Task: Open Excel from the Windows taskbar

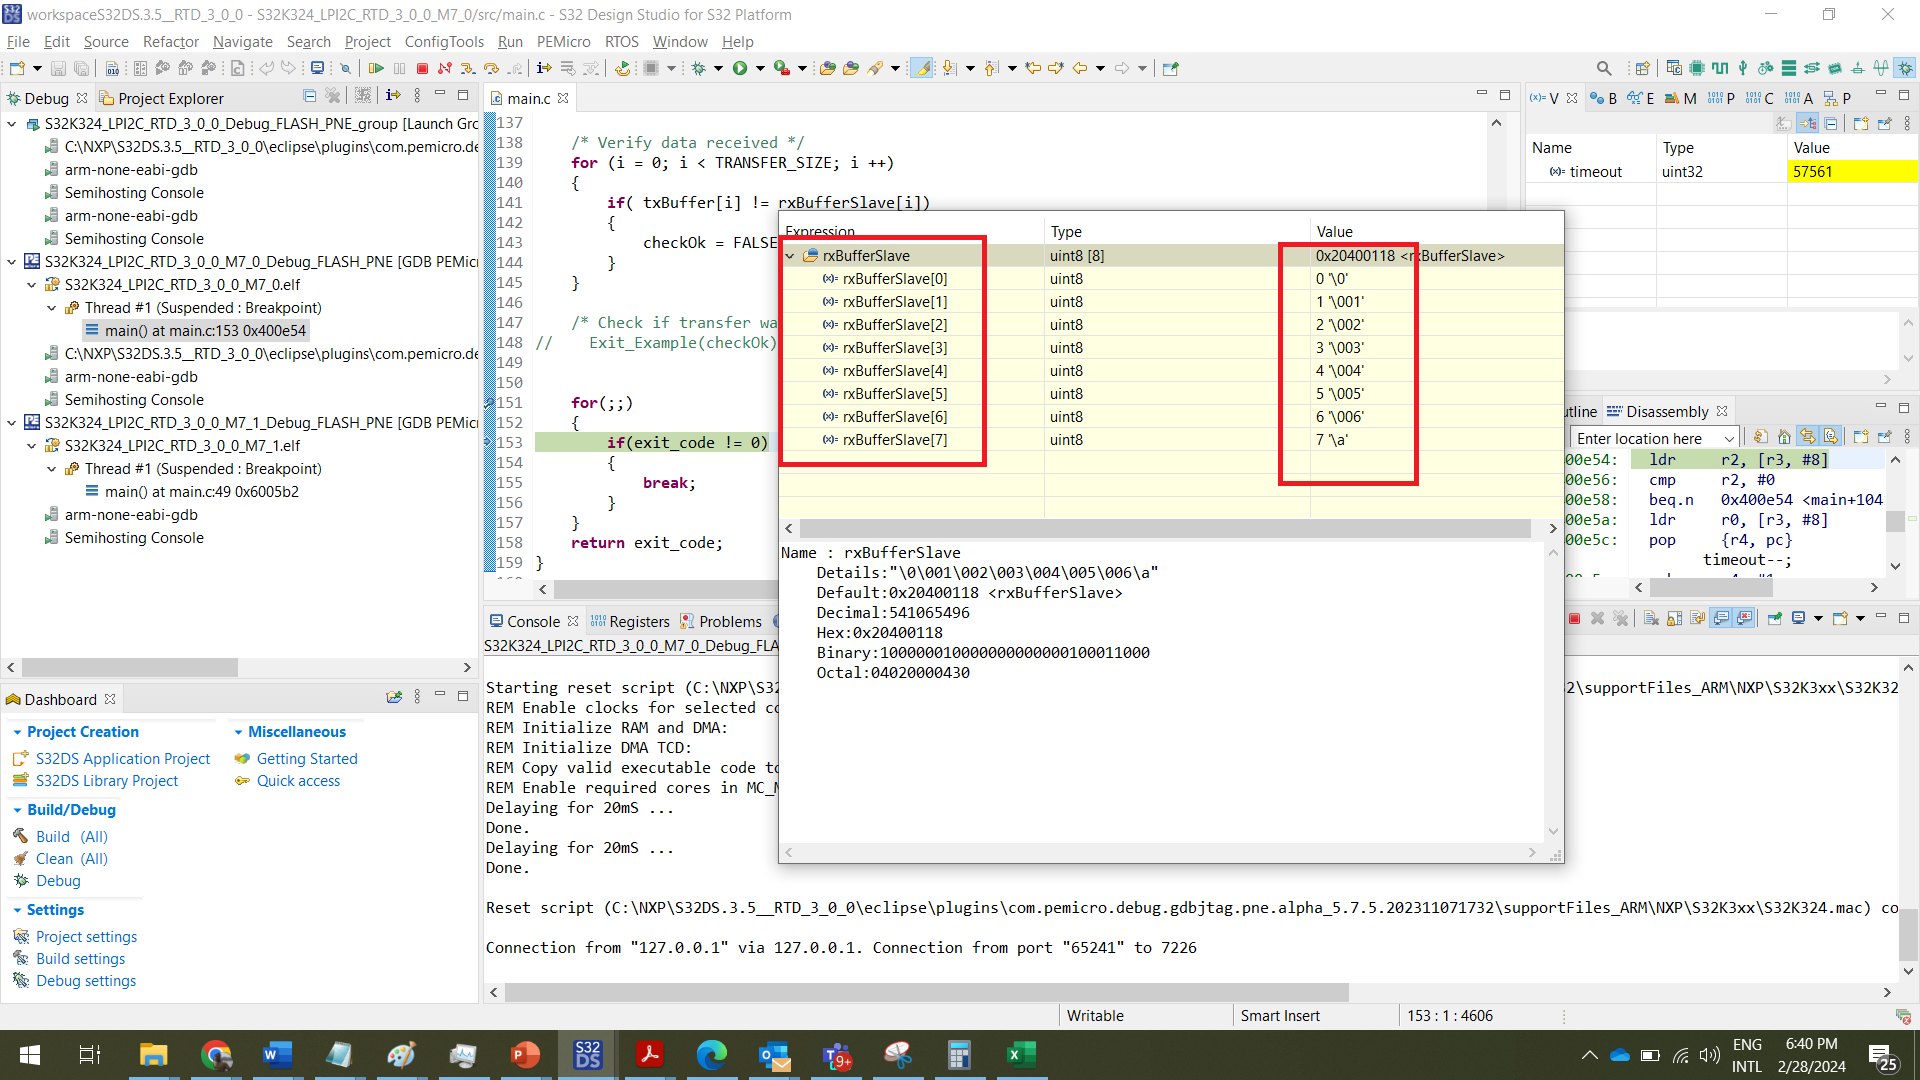Action: (1020, 1054)
